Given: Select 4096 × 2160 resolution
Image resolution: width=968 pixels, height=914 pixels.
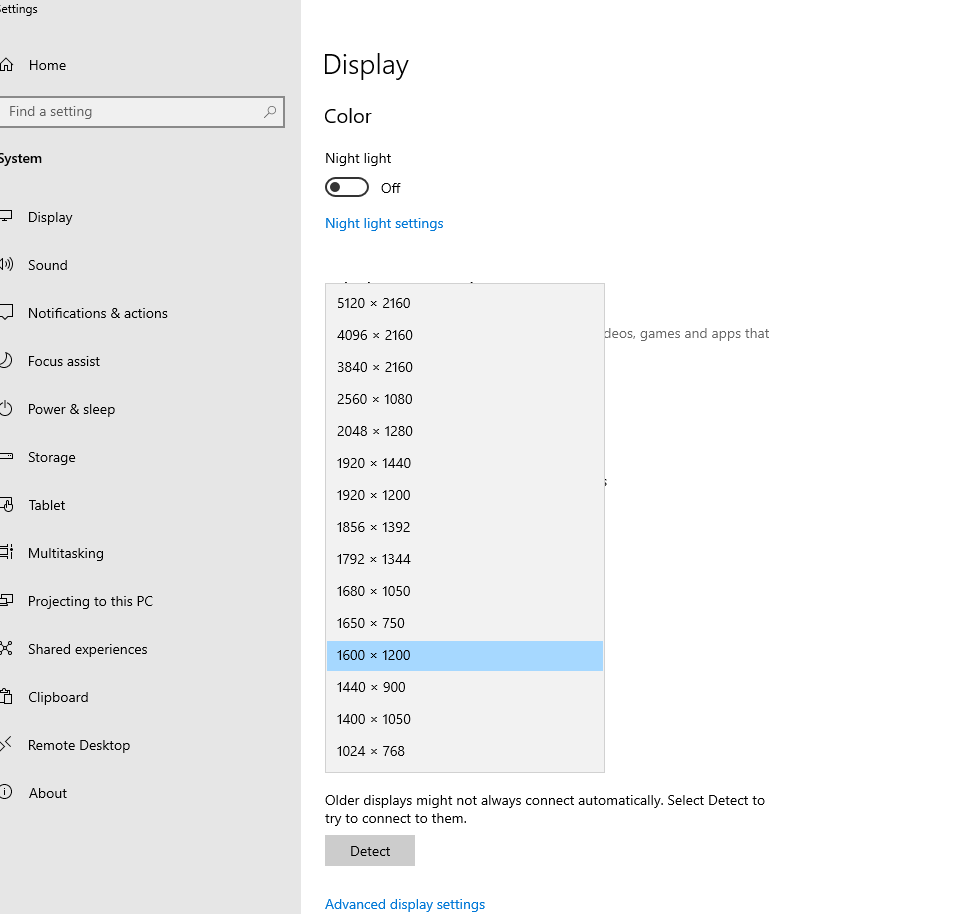Looking at the screenshot, I should (x=465, y=335).
